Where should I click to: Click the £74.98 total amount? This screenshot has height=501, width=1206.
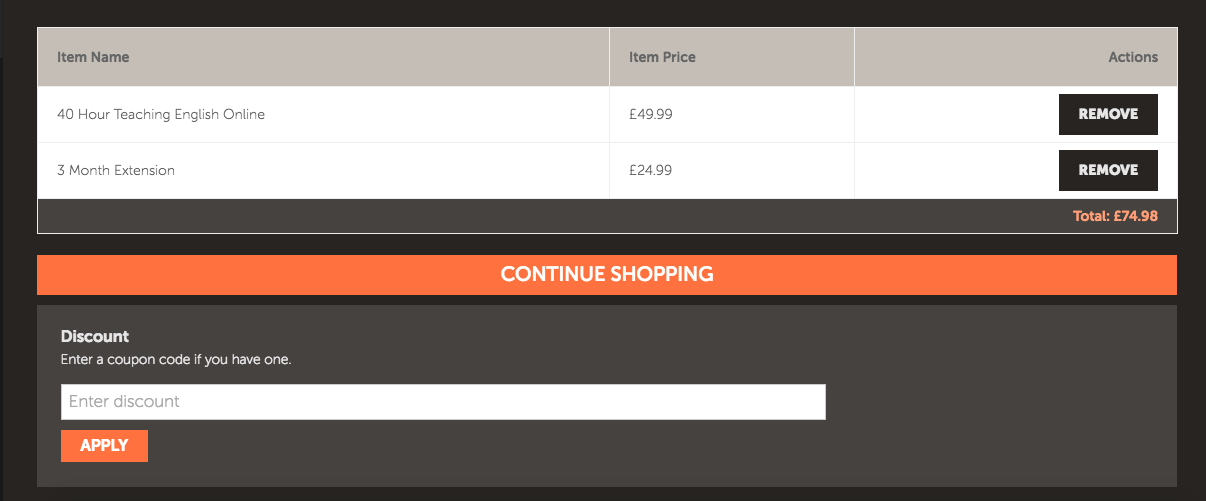coord(1136,216)
